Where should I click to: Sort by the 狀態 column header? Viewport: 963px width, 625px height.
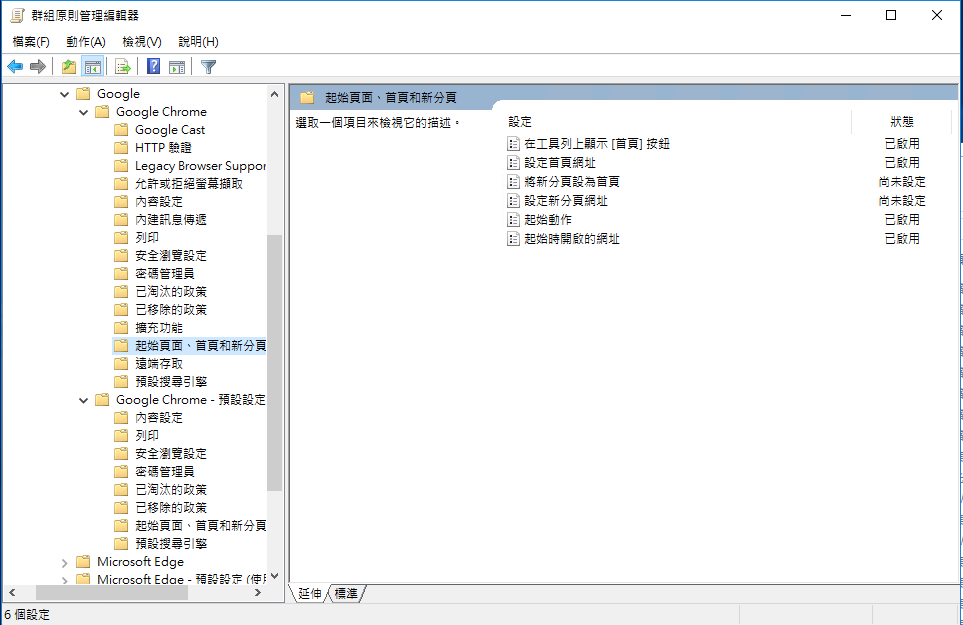click(x=902, y=122)
